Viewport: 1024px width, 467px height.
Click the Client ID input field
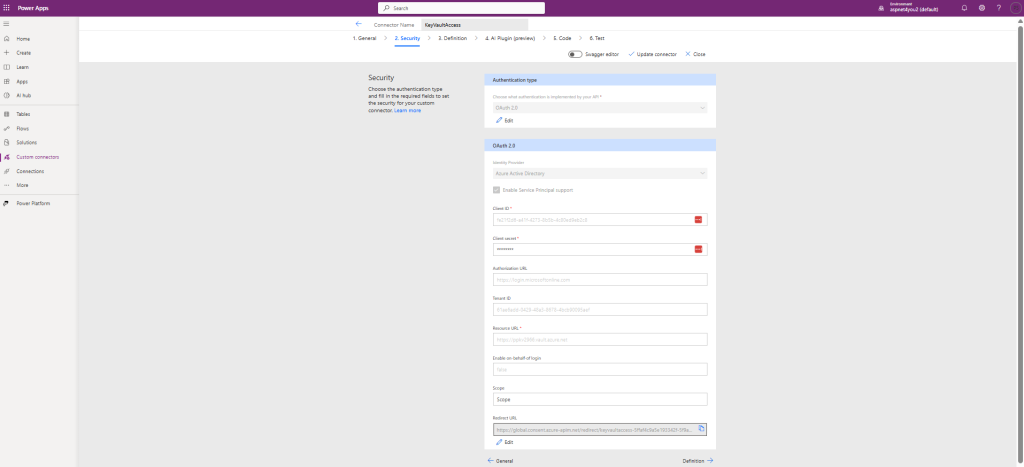[600, 219]
